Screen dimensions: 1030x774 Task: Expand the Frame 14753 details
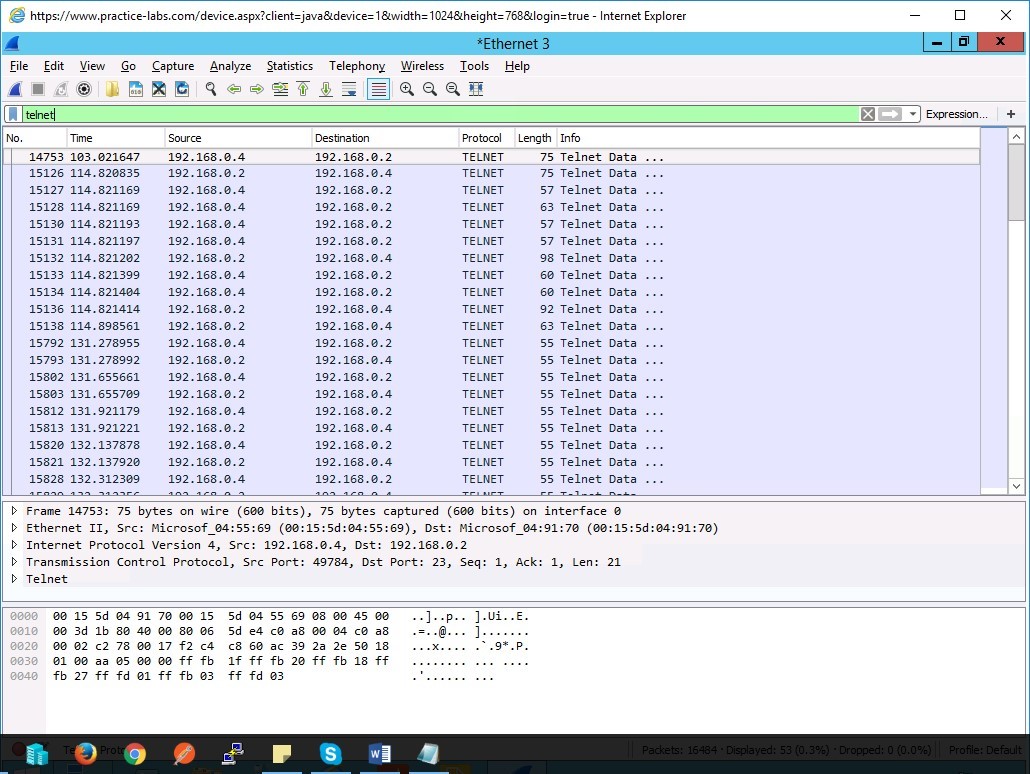pyautogui.click(x=14, y=511)
